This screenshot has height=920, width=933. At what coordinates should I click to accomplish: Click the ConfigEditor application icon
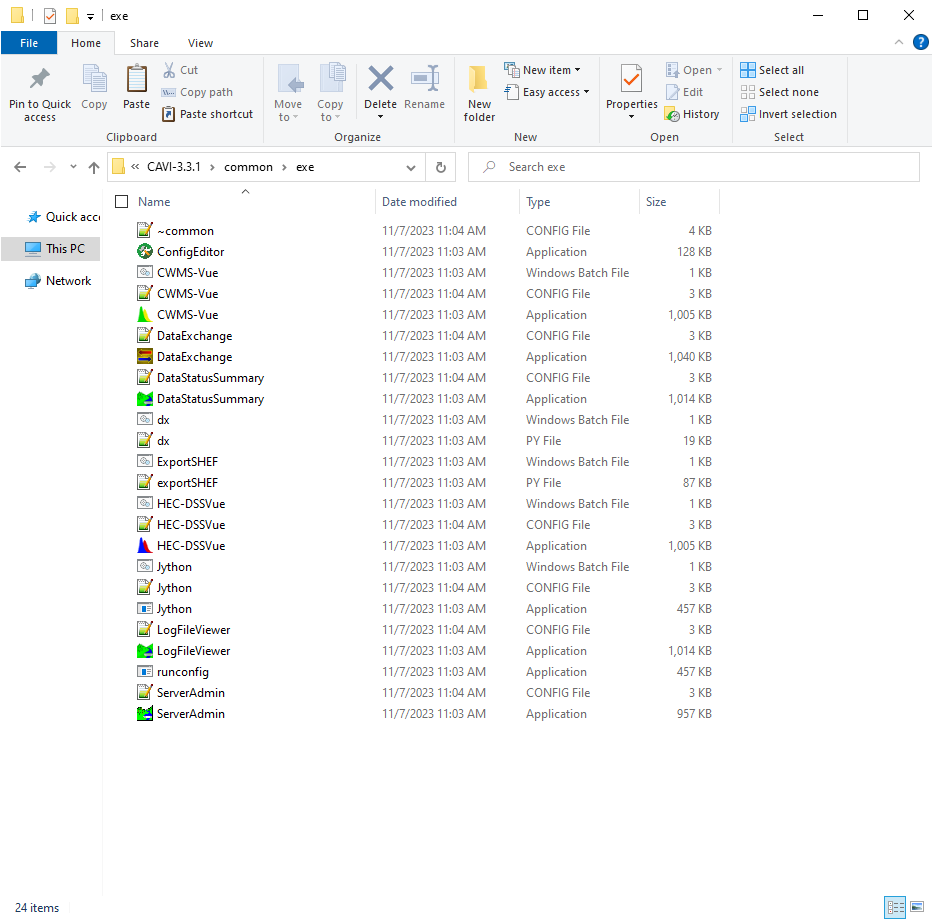(145, 252)
